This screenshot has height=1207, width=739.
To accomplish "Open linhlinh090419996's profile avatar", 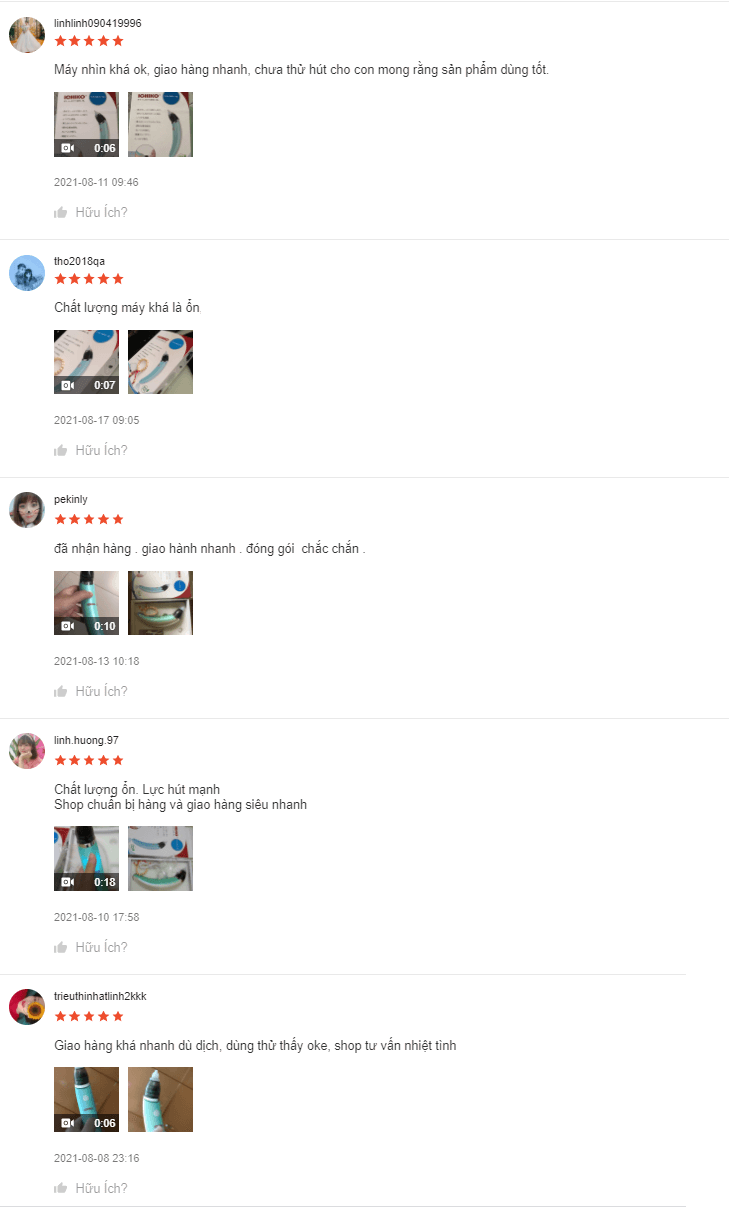I will [x=27, y=35].
